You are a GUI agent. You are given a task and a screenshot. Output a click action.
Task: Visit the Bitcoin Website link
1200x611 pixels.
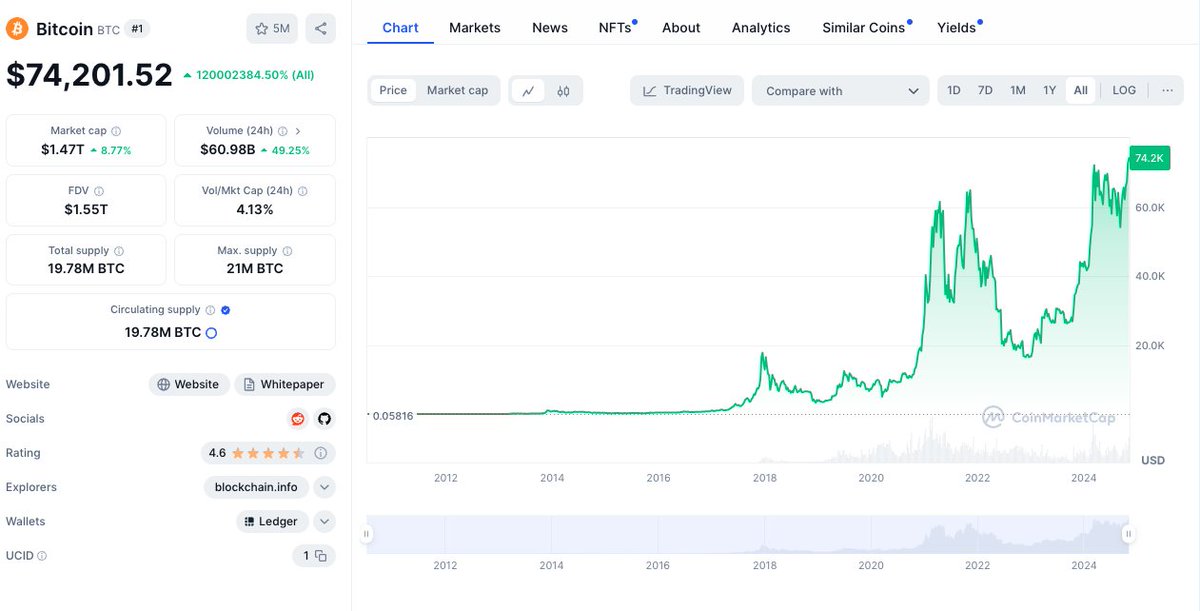tap(189, 385)
